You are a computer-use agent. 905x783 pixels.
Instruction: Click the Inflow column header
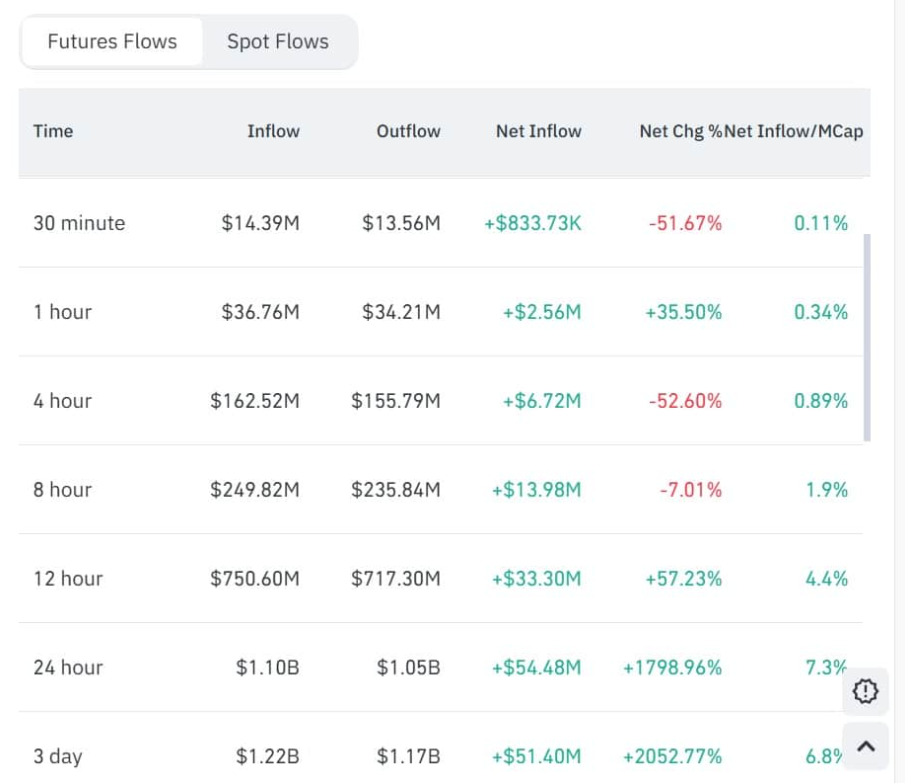[273, 131]
